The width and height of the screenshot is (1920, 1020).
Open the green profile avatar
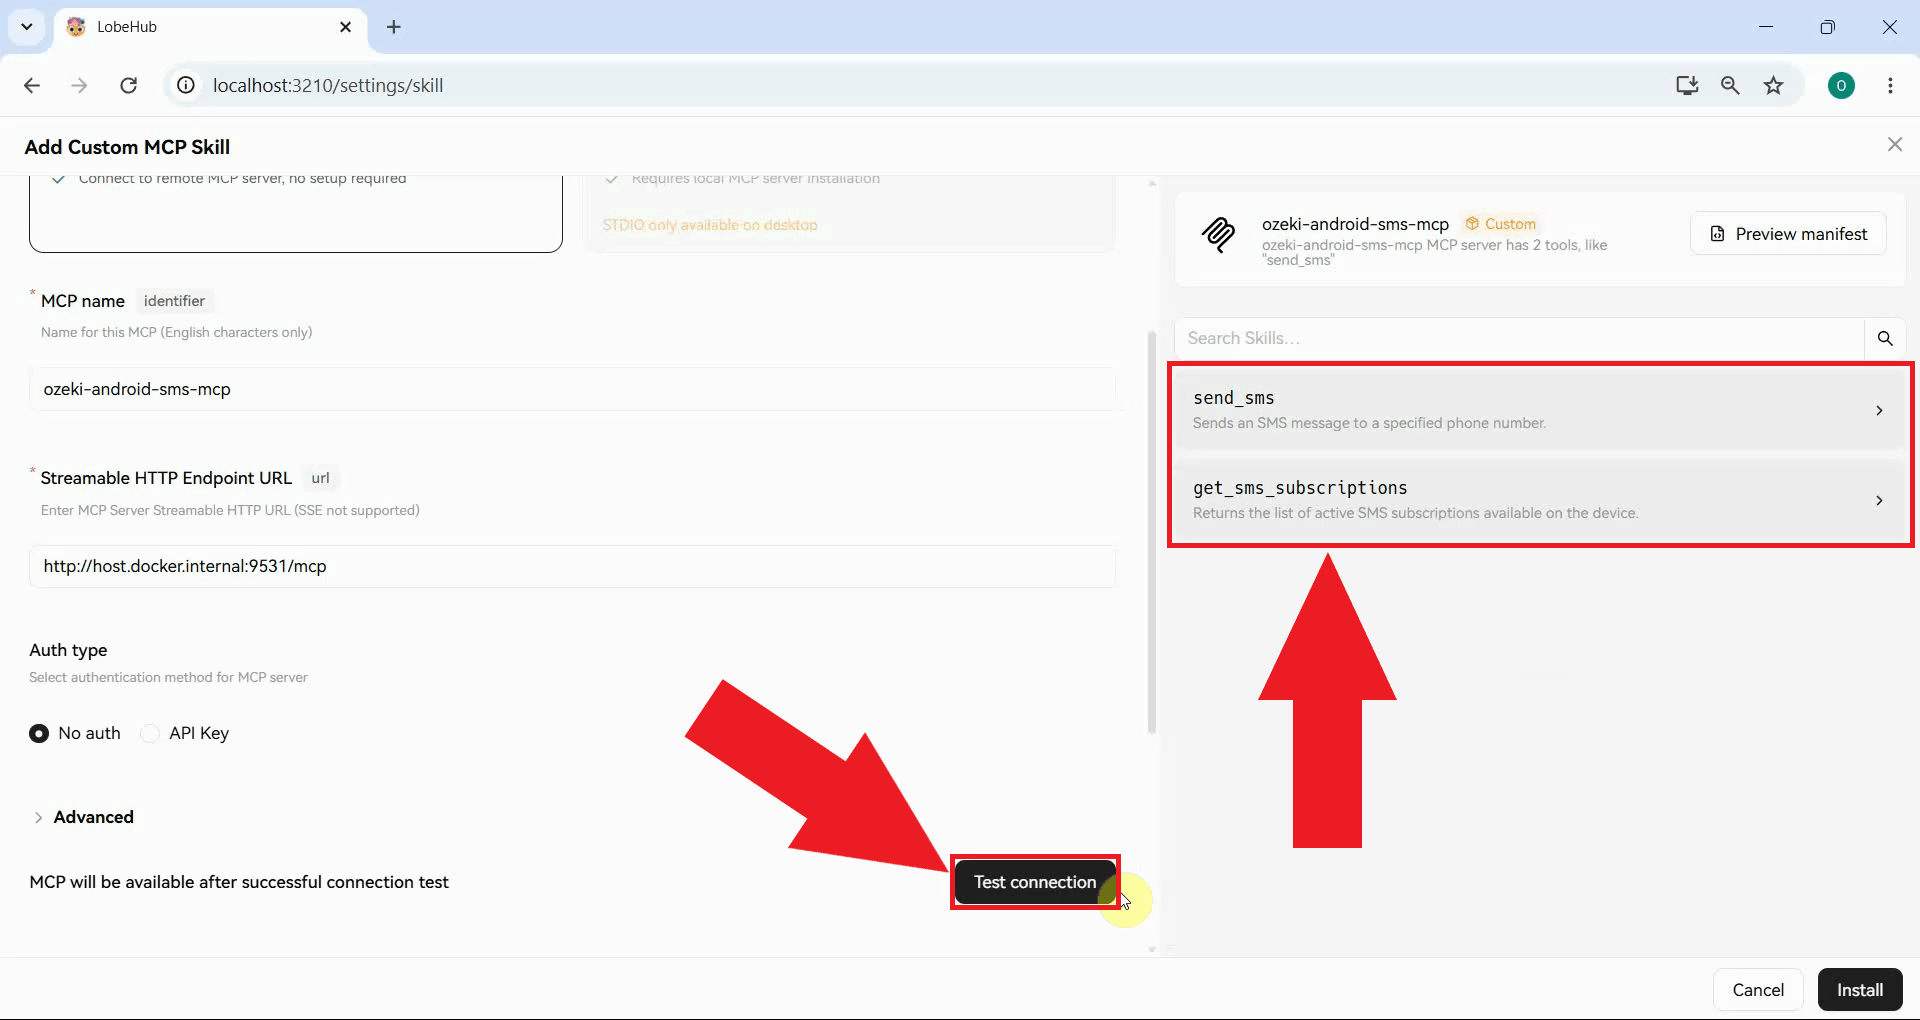[x=1841, y=85]
